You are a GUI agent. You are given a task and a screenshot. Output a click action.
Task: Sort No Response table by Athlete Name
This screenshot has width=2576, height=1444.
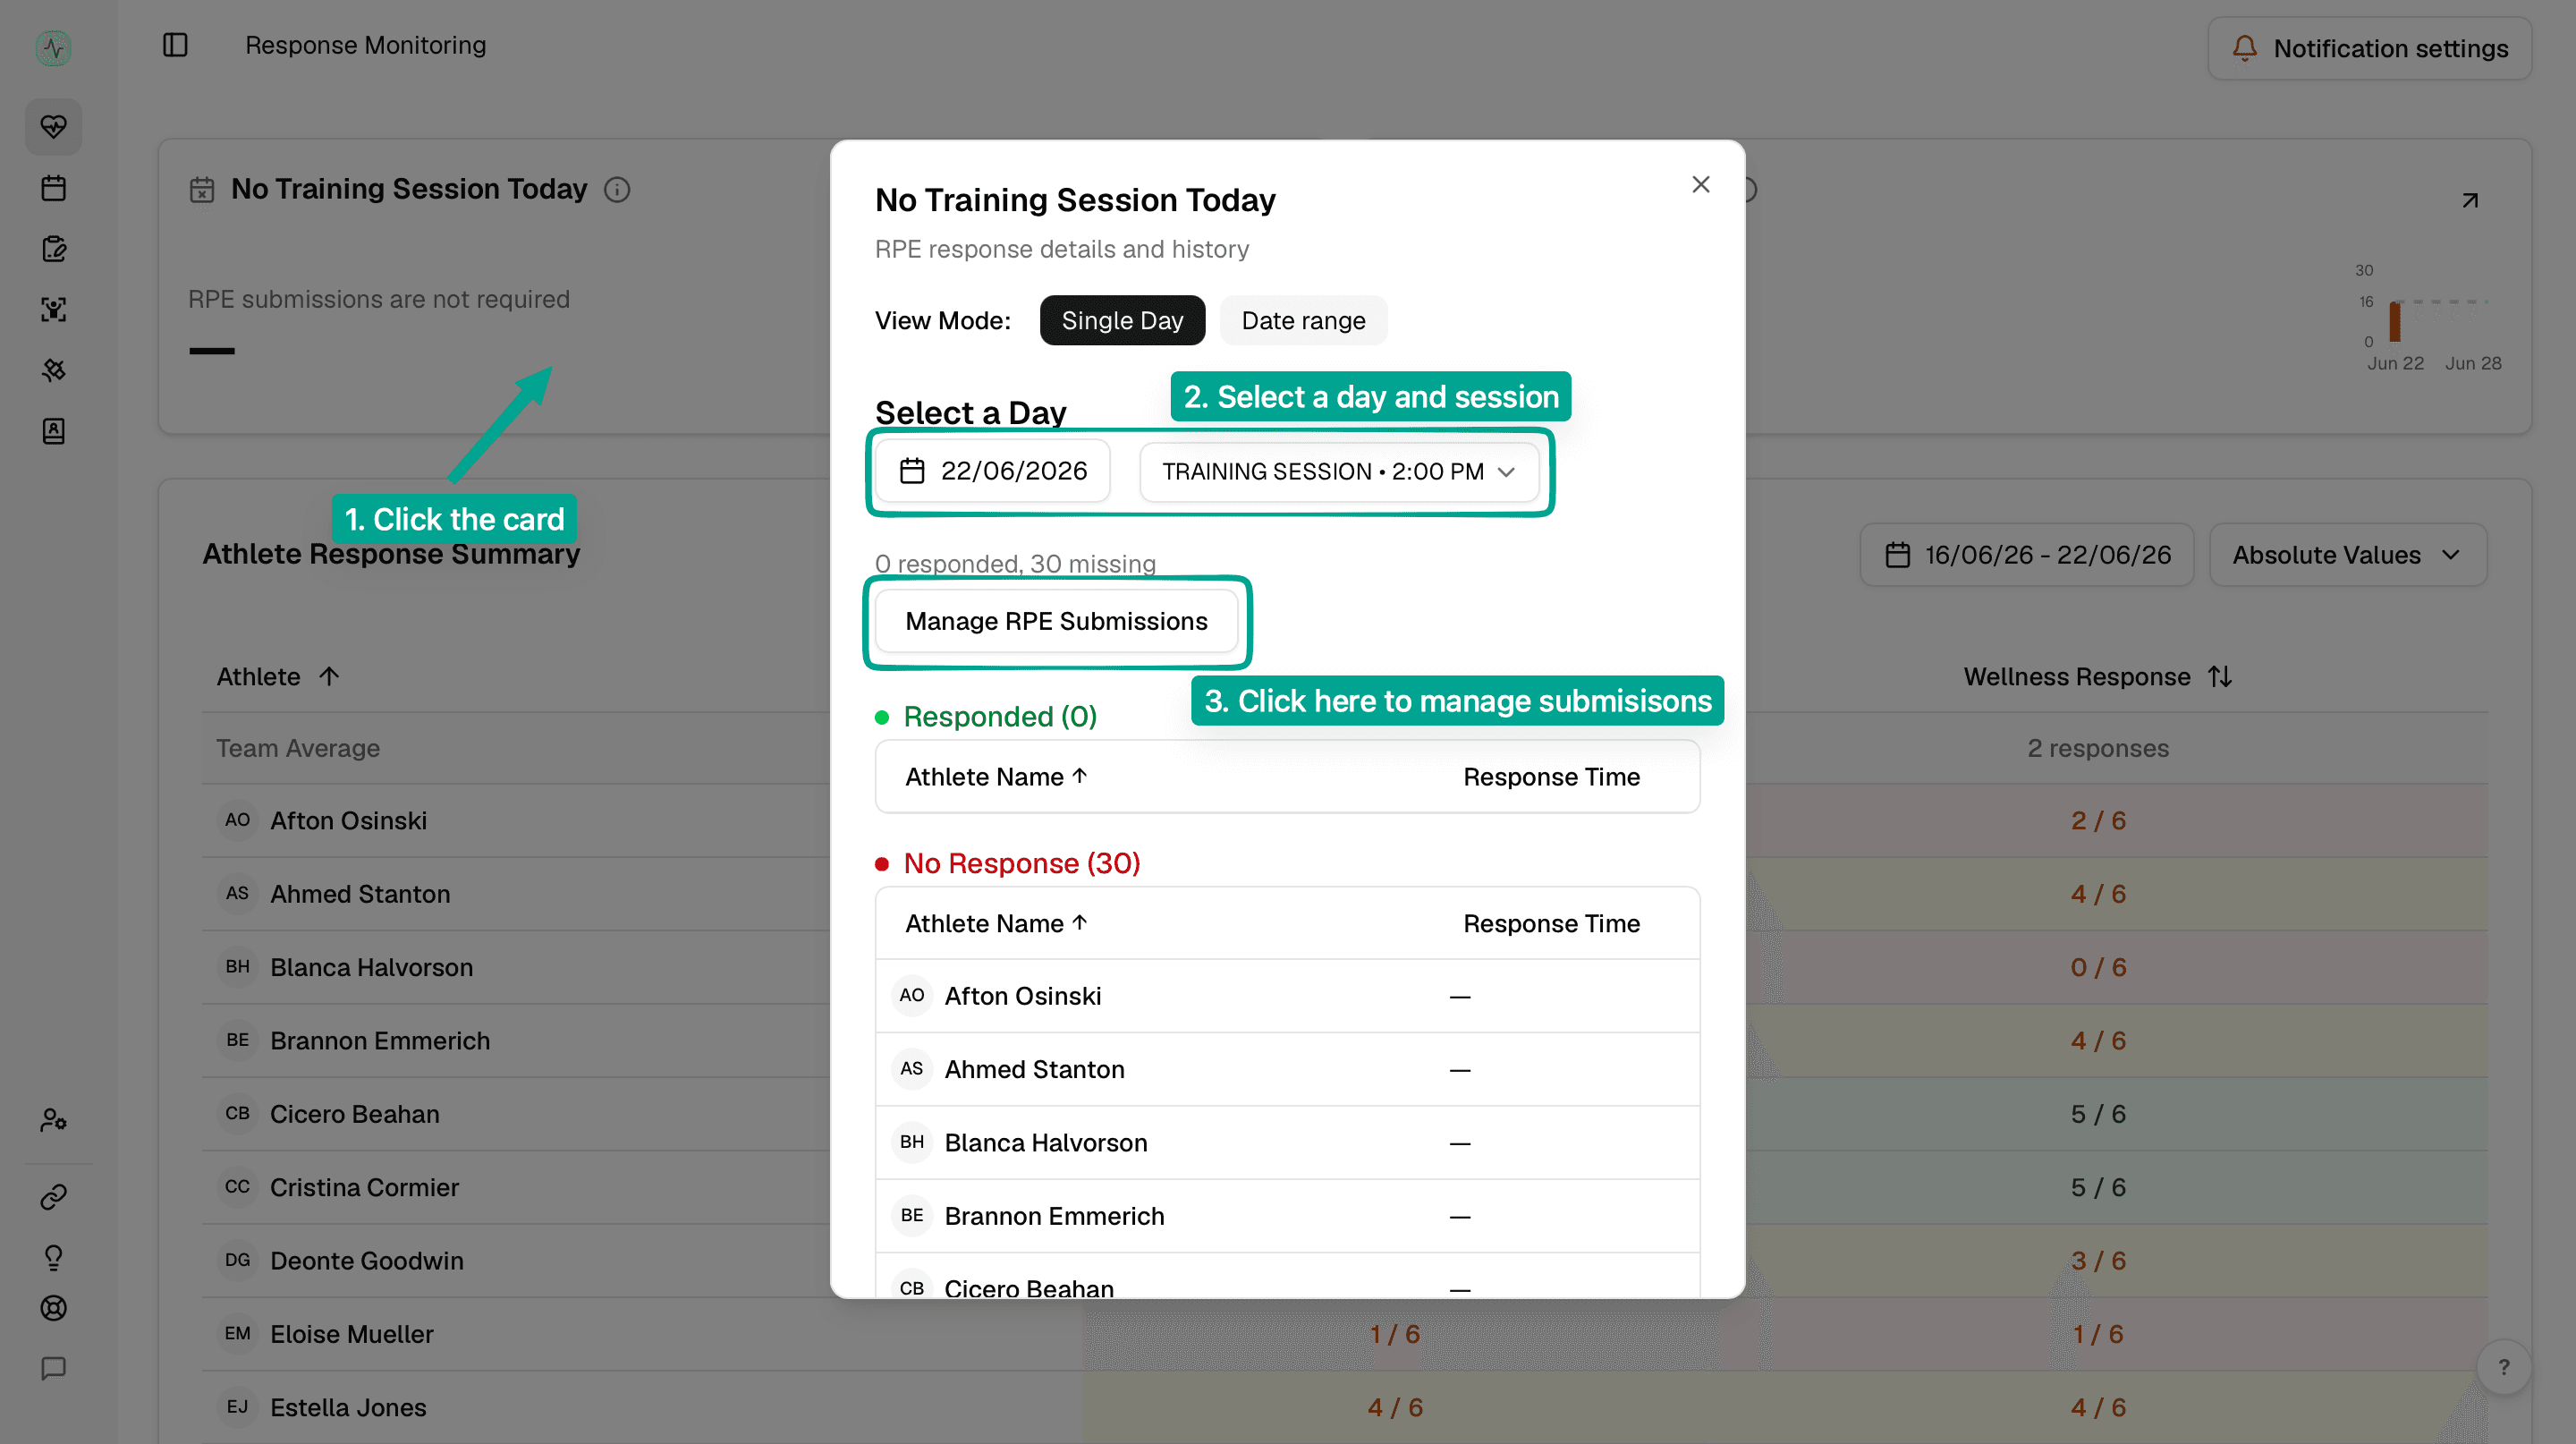click(x=996, y=924)
